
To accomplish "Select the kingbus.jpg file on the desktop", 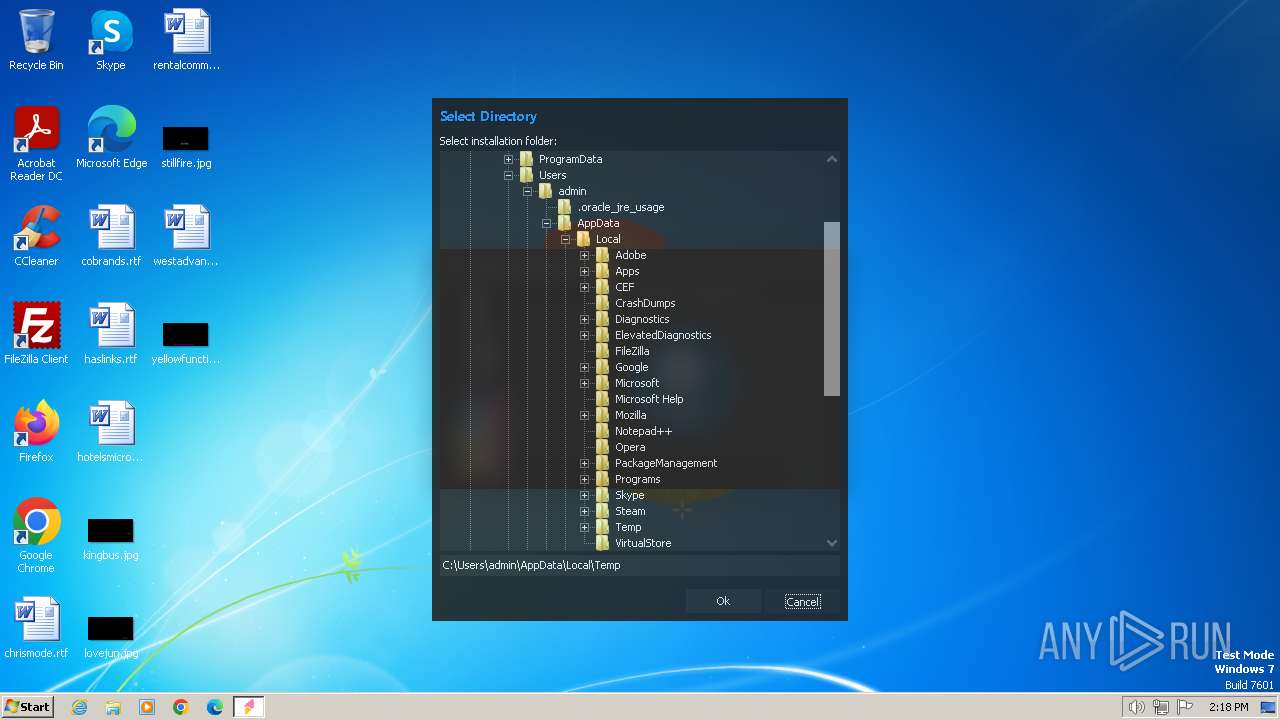I will click(x=111, y=538).
